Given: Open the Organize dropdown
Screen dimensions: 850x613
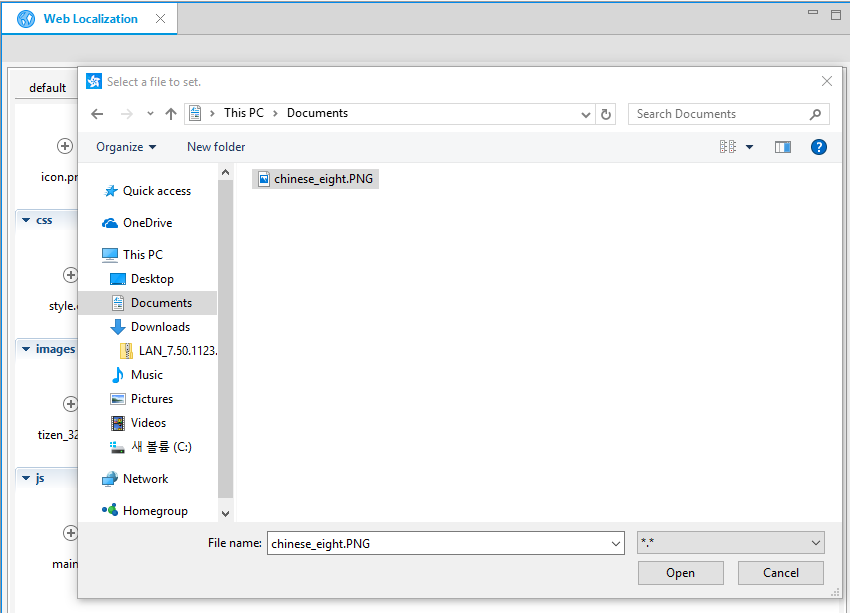Looking at the screenshot, I should [x=125, y=146].
